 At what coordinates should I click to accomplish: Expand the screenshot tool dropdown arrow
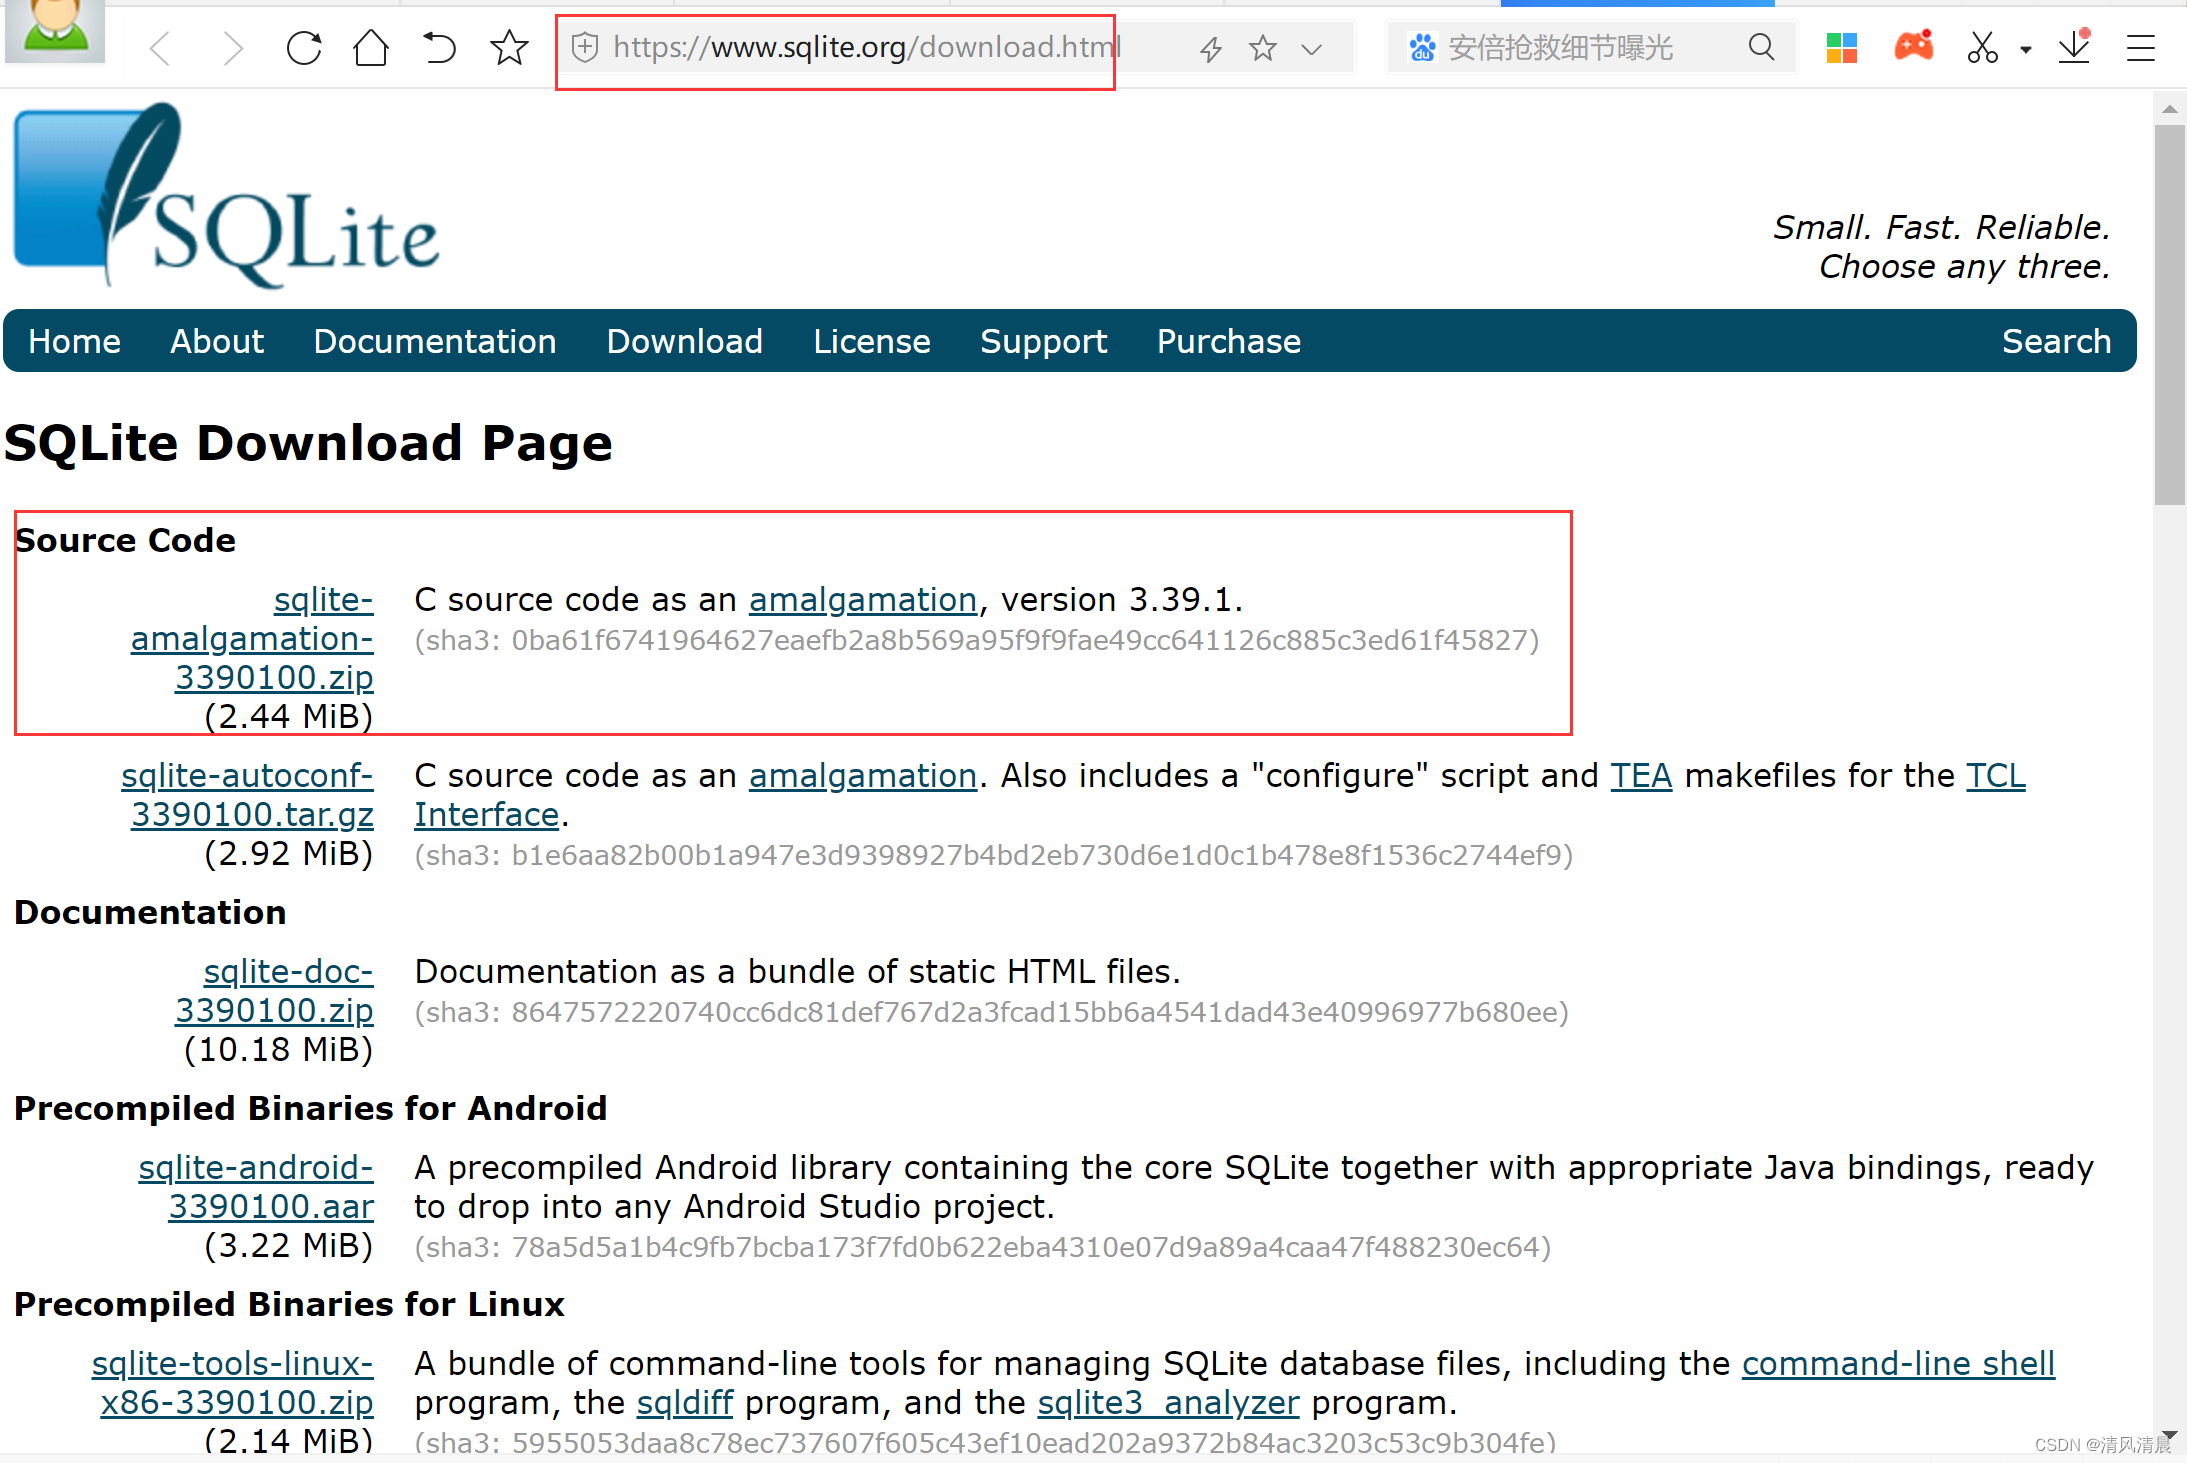[2026, 49]
